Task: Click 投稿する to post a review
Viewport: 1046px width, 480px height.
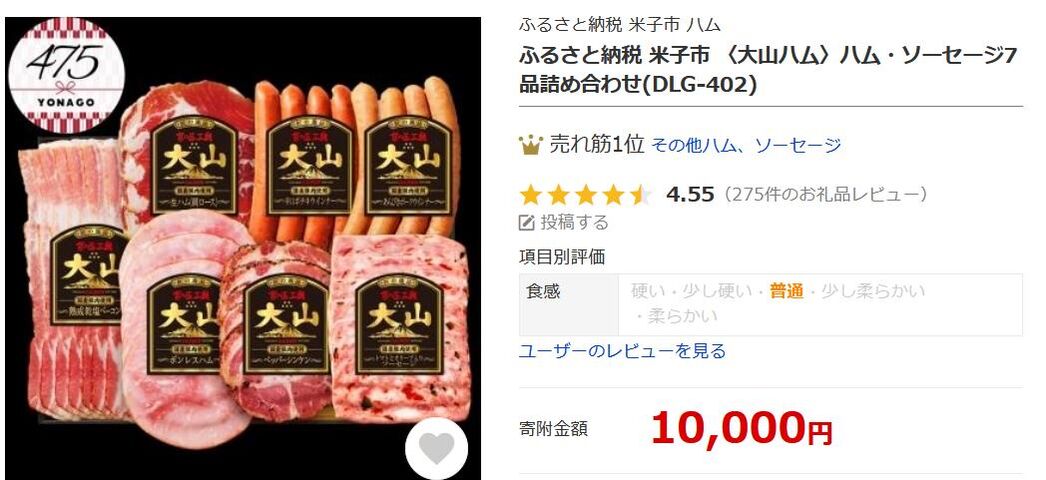Action: (x=574, y=222)
